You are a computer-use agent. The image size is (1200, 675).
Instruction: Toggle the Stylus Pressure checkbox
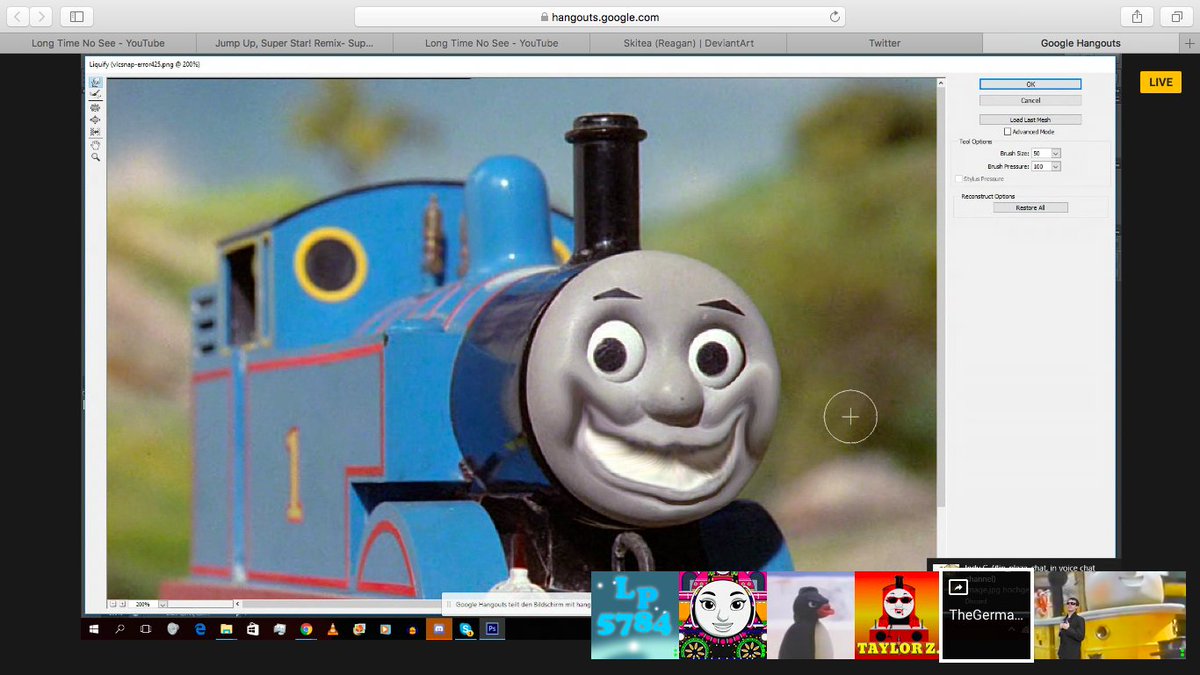click(x=959, y=178)
